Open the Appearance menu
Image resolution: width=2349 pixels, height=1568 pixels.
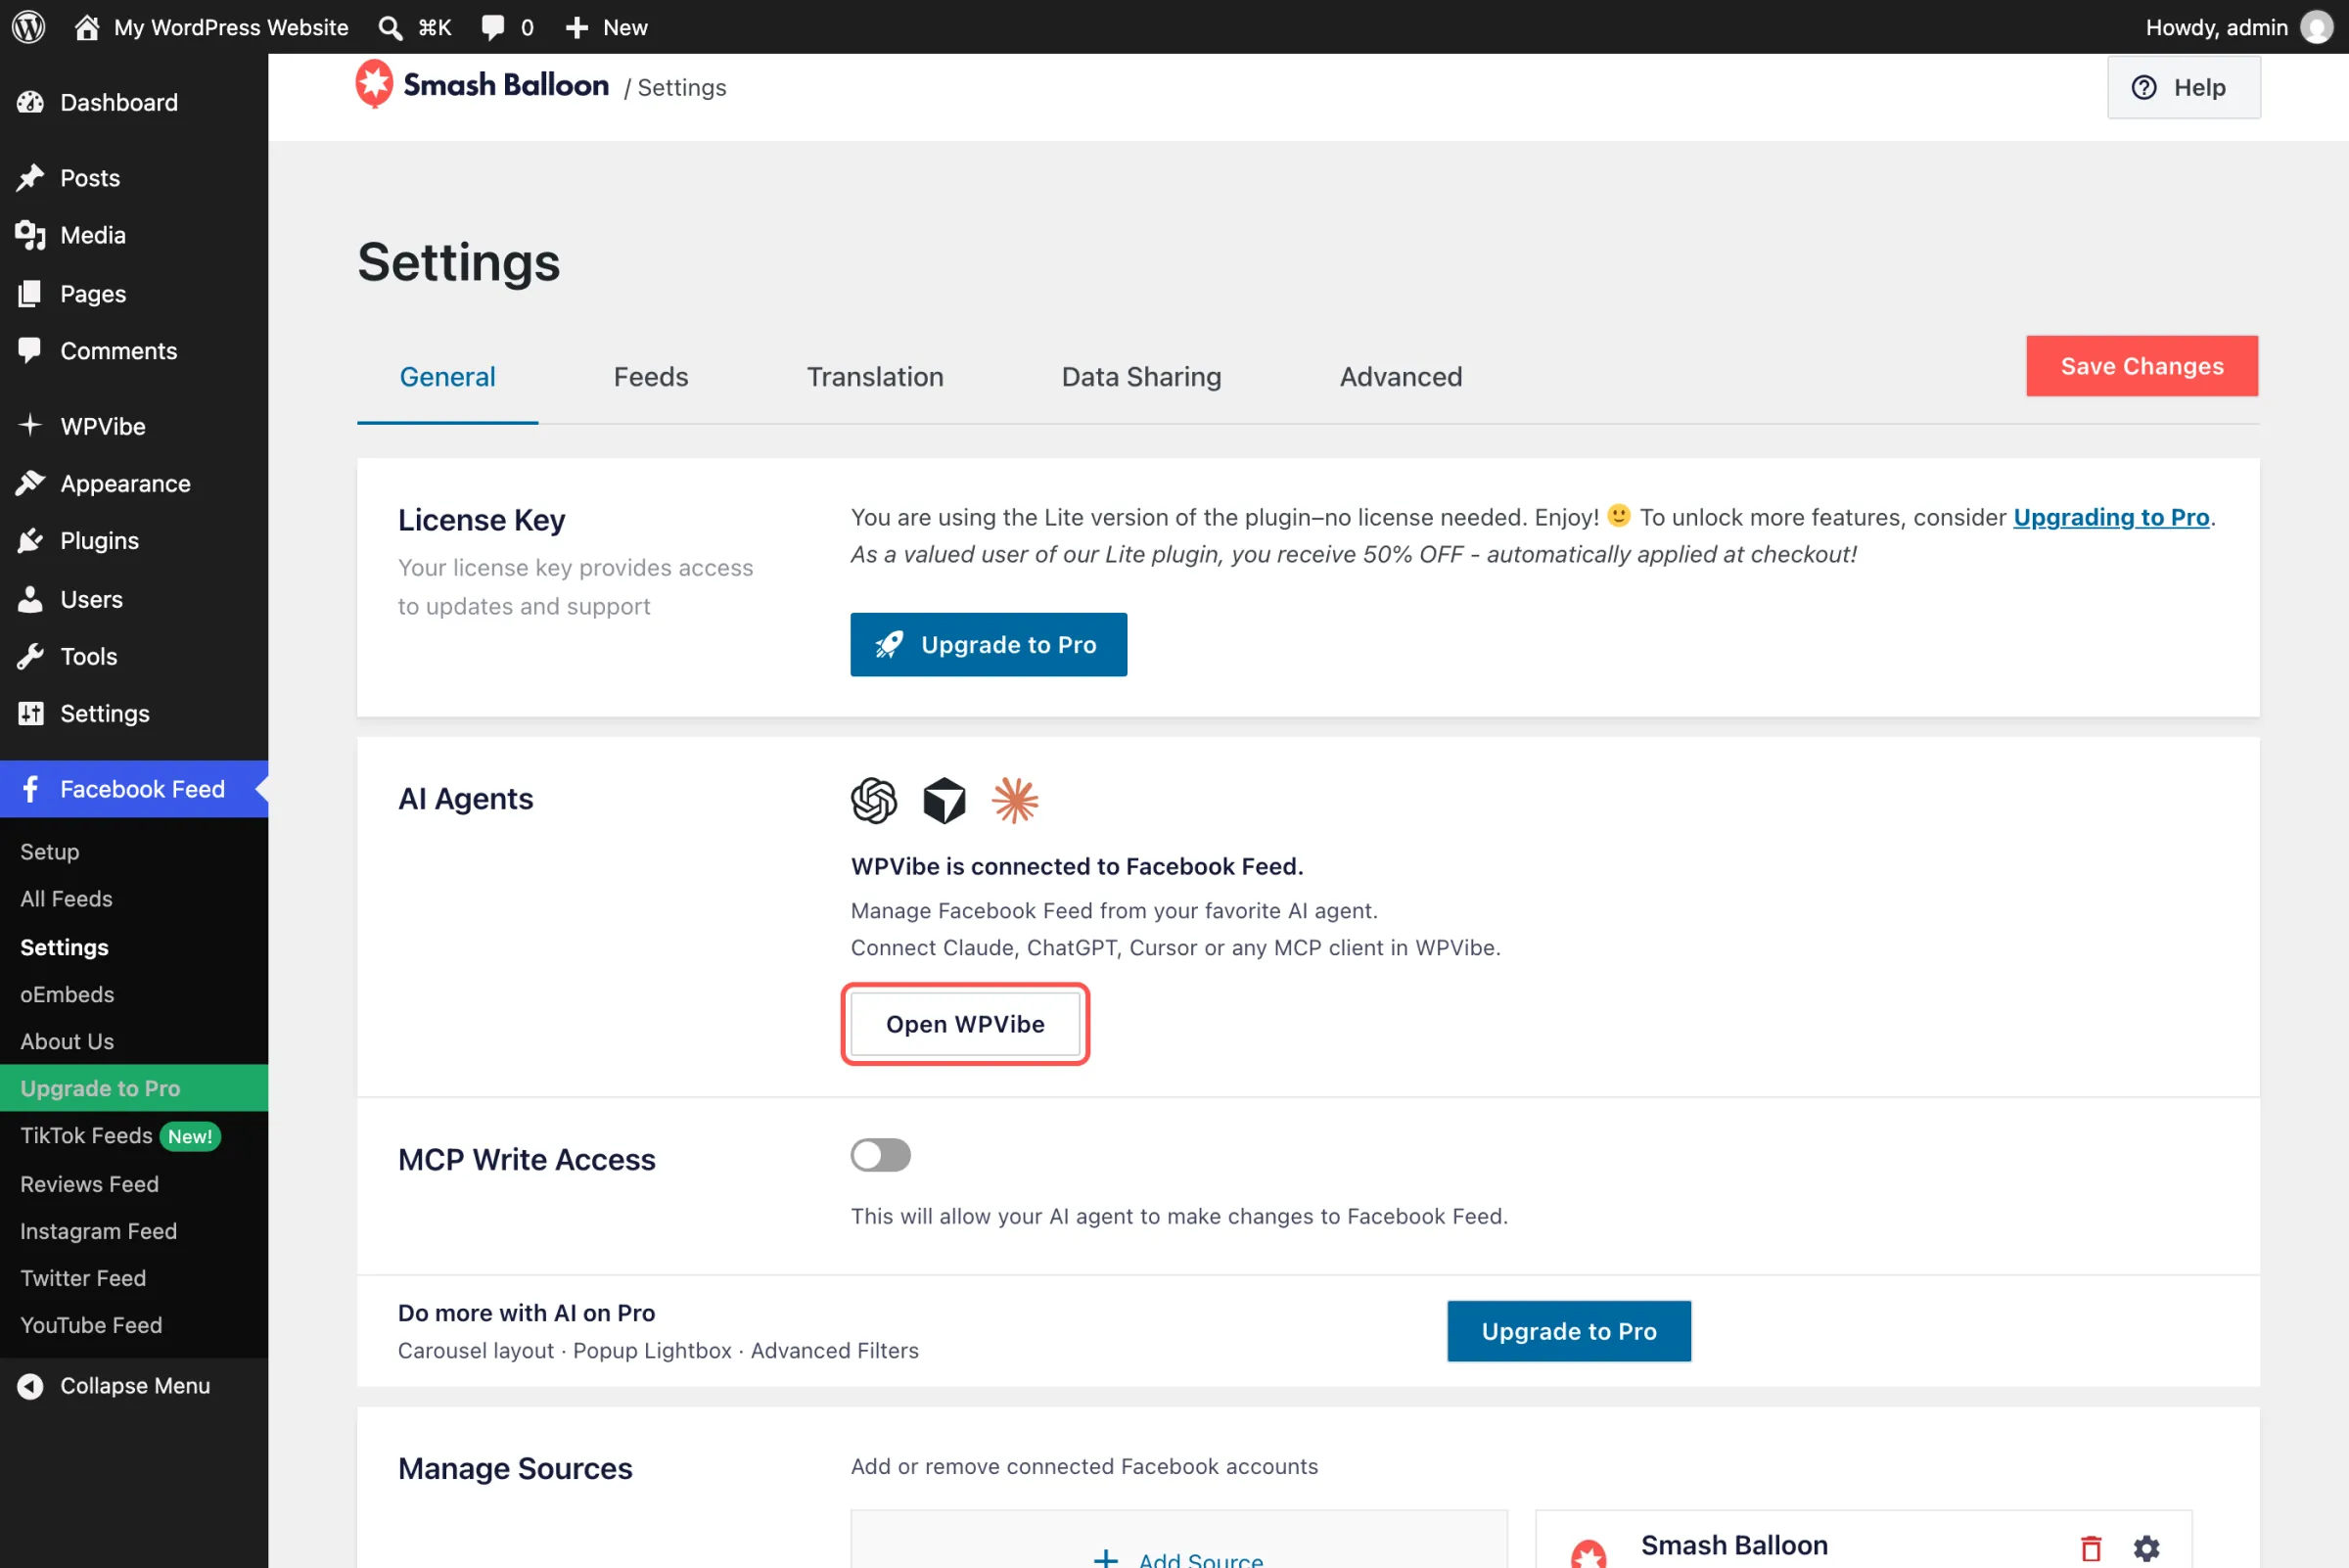(134, 483)
